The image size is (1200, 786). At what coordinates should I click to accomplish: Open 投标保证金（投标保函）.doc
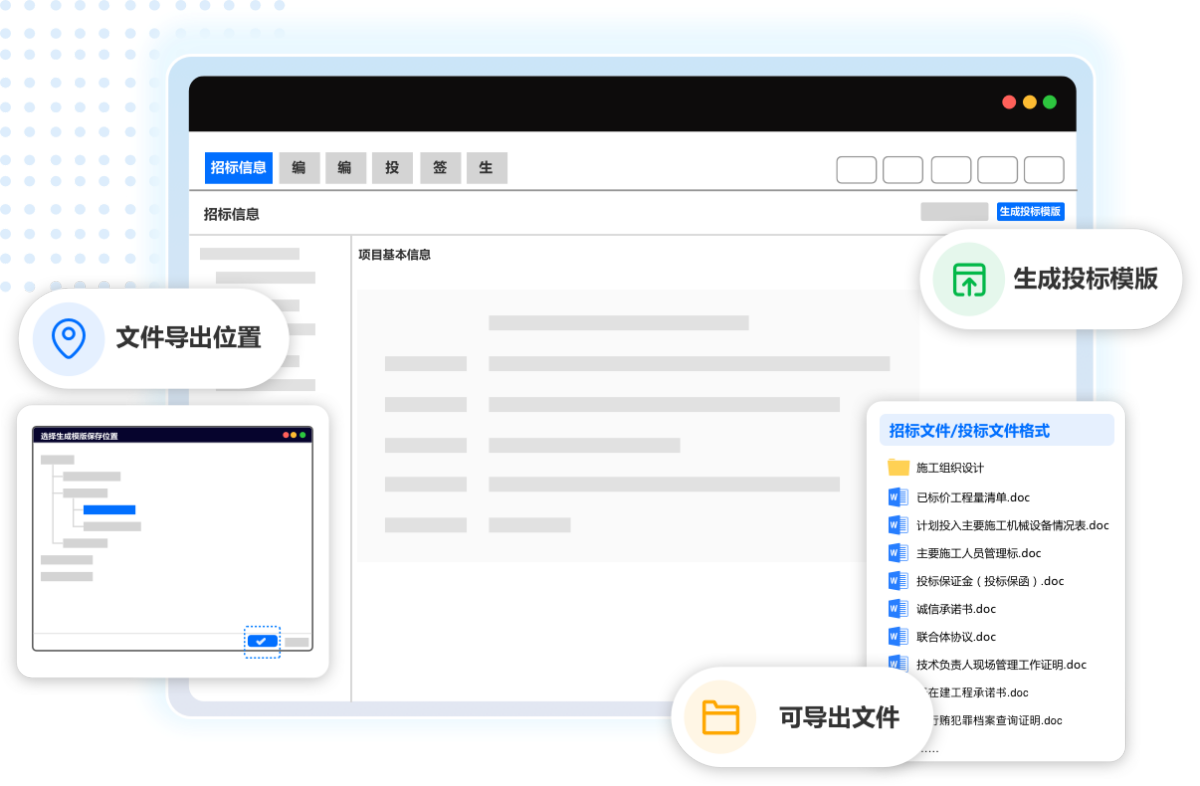(x=893, y=580)
